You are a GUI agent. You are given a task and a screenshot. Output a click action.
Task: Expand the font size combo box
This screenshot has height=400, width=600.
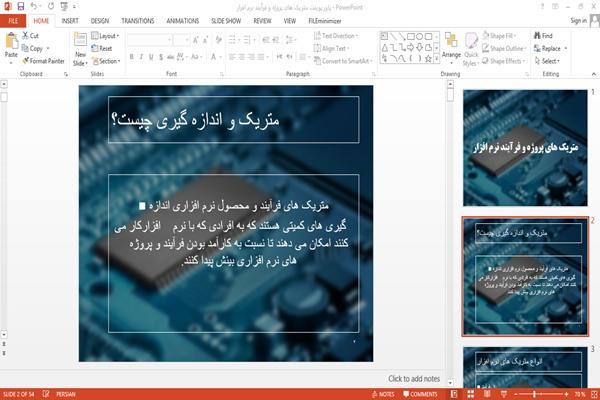pos(187,40)
